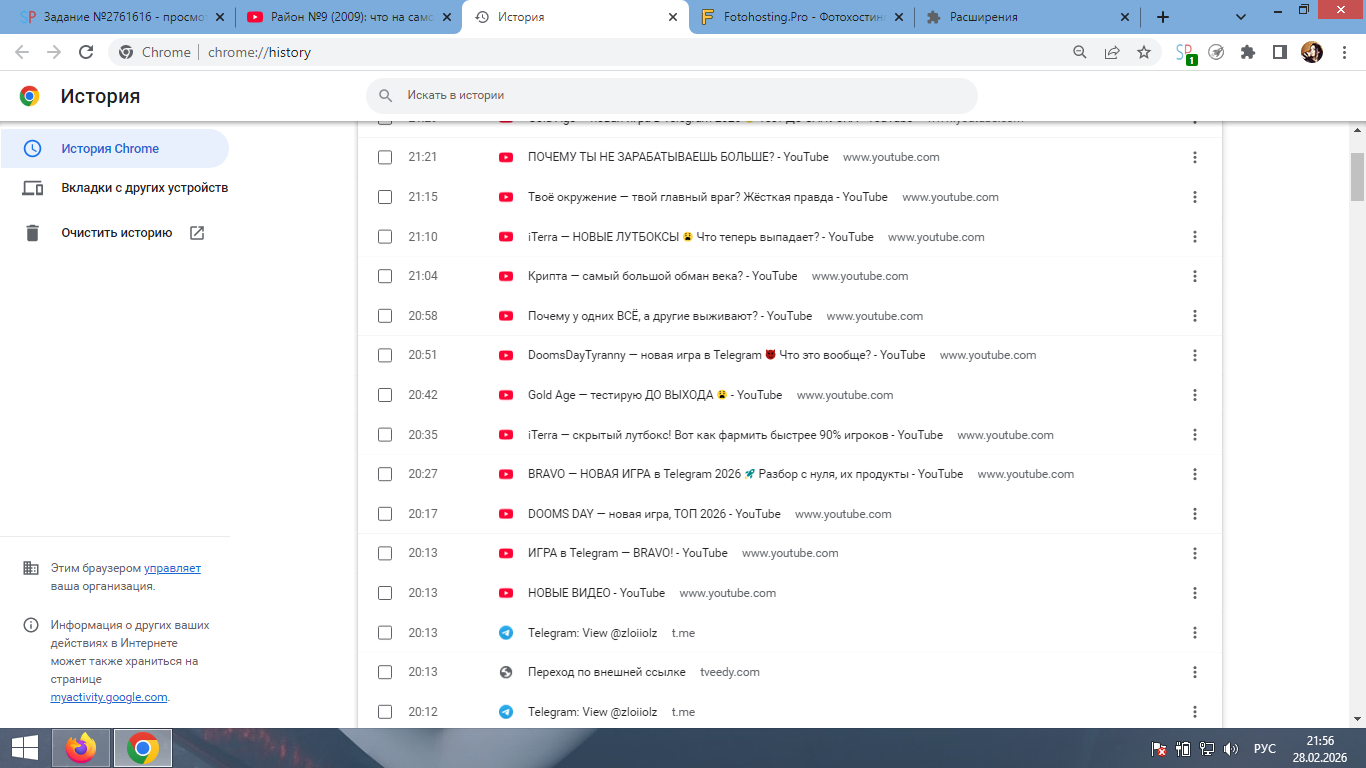Switch the РУС input language indicator

point(1265,748)
